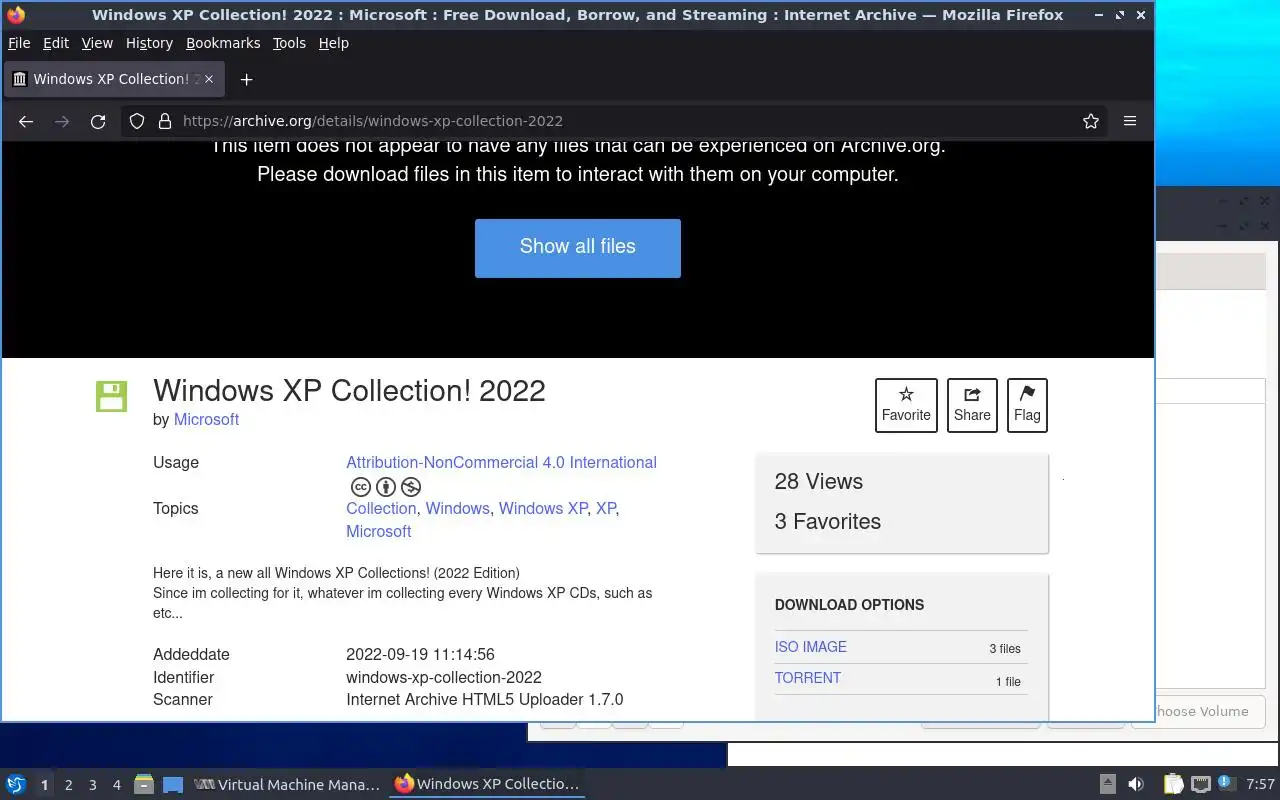Viewport: 1280px width, 800px height.
Task: Switch to workspace 2
Action: point(68,785)
